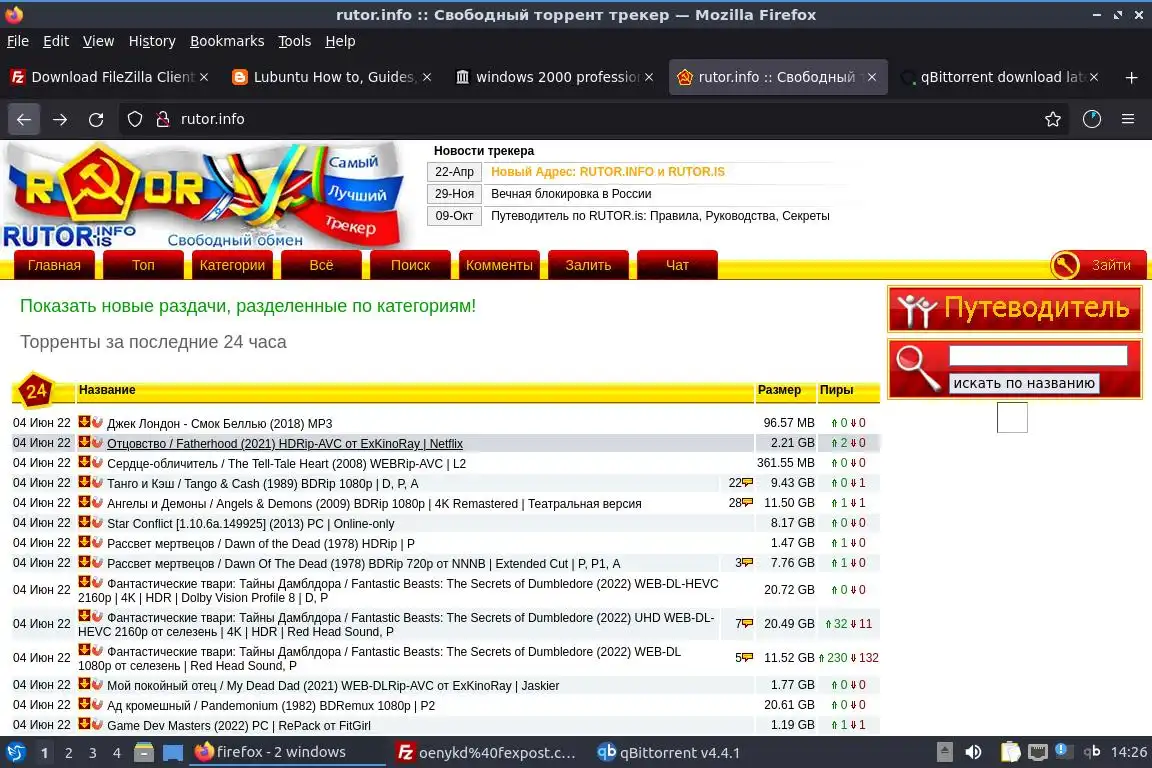Open comments icon for Танго и Кэш row
The height and width of the screenshot is (768, 1152).
748,483
